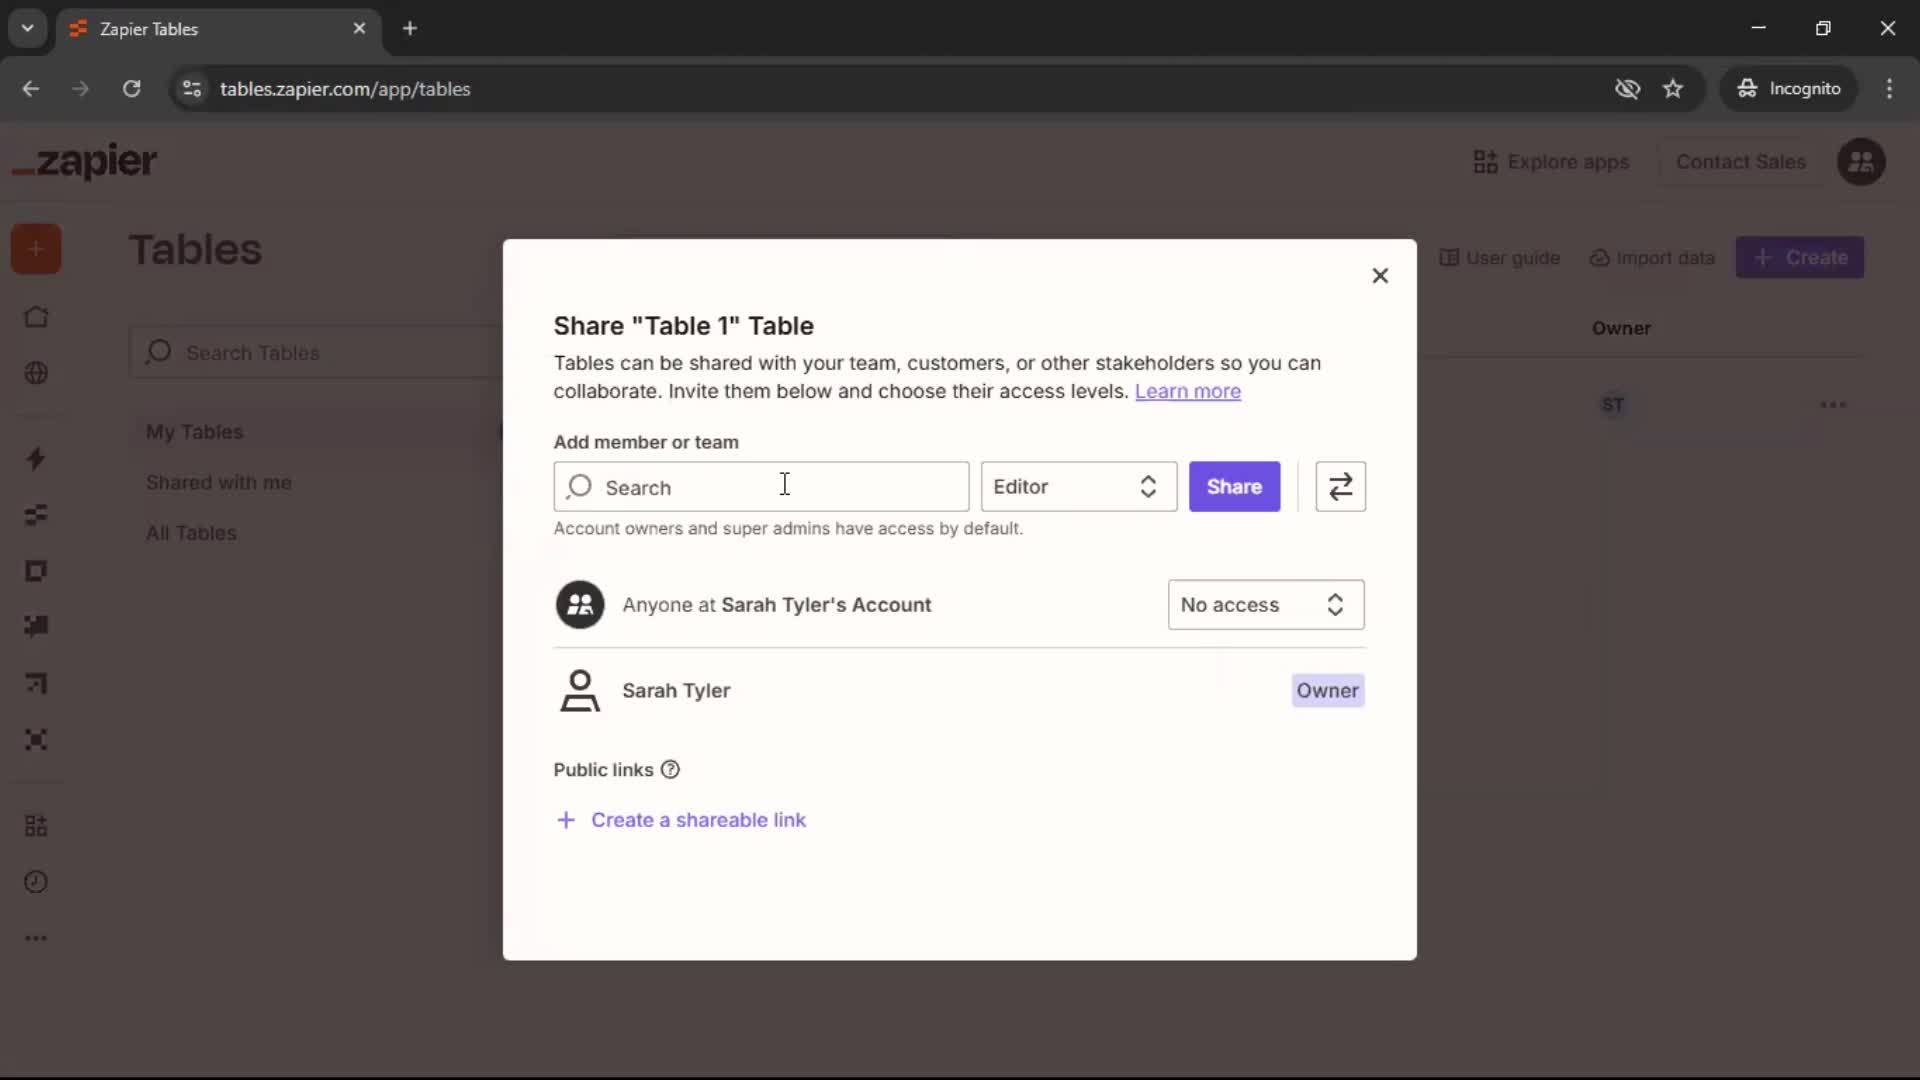Bookmark this page with star icon
1920x1080 pixels.
click(1673, 89)
